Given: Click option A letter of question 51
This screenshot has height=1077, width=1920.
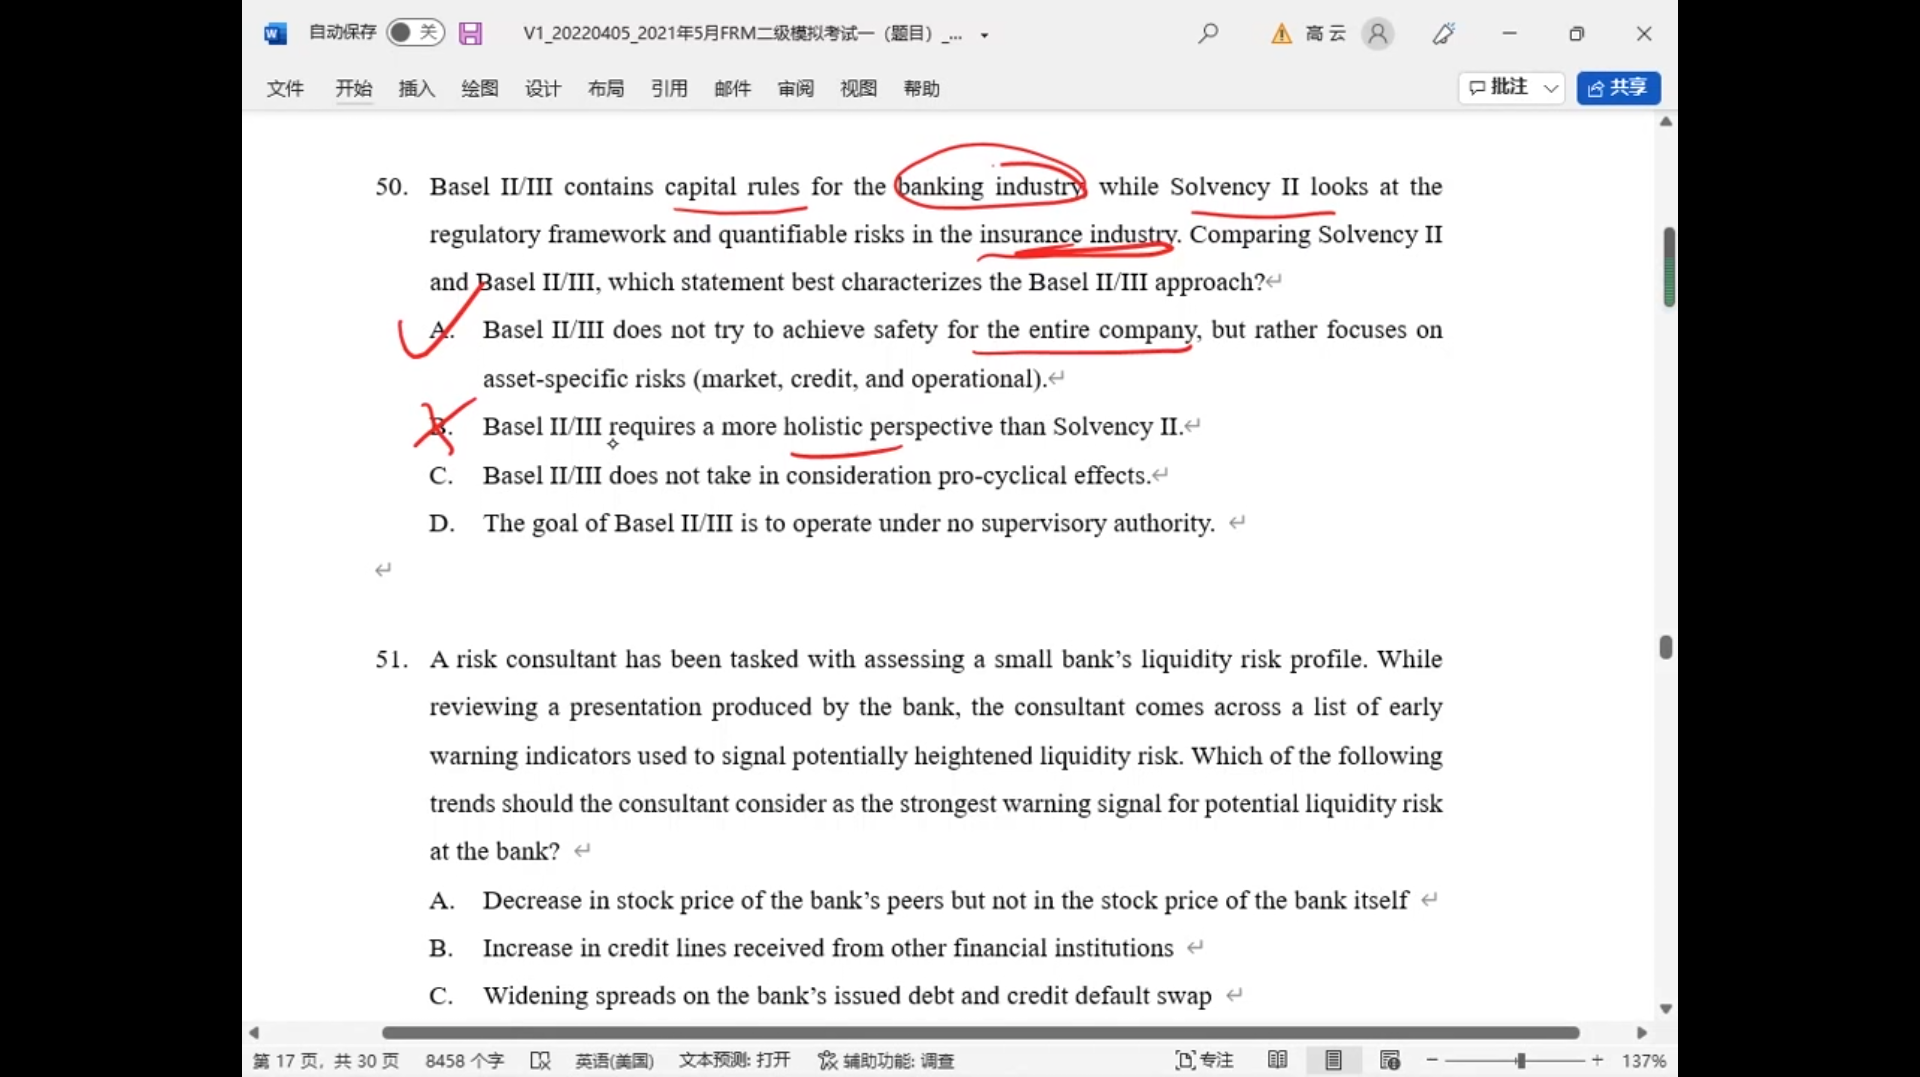Looking at the screenshot, I should tap(441, 901).
